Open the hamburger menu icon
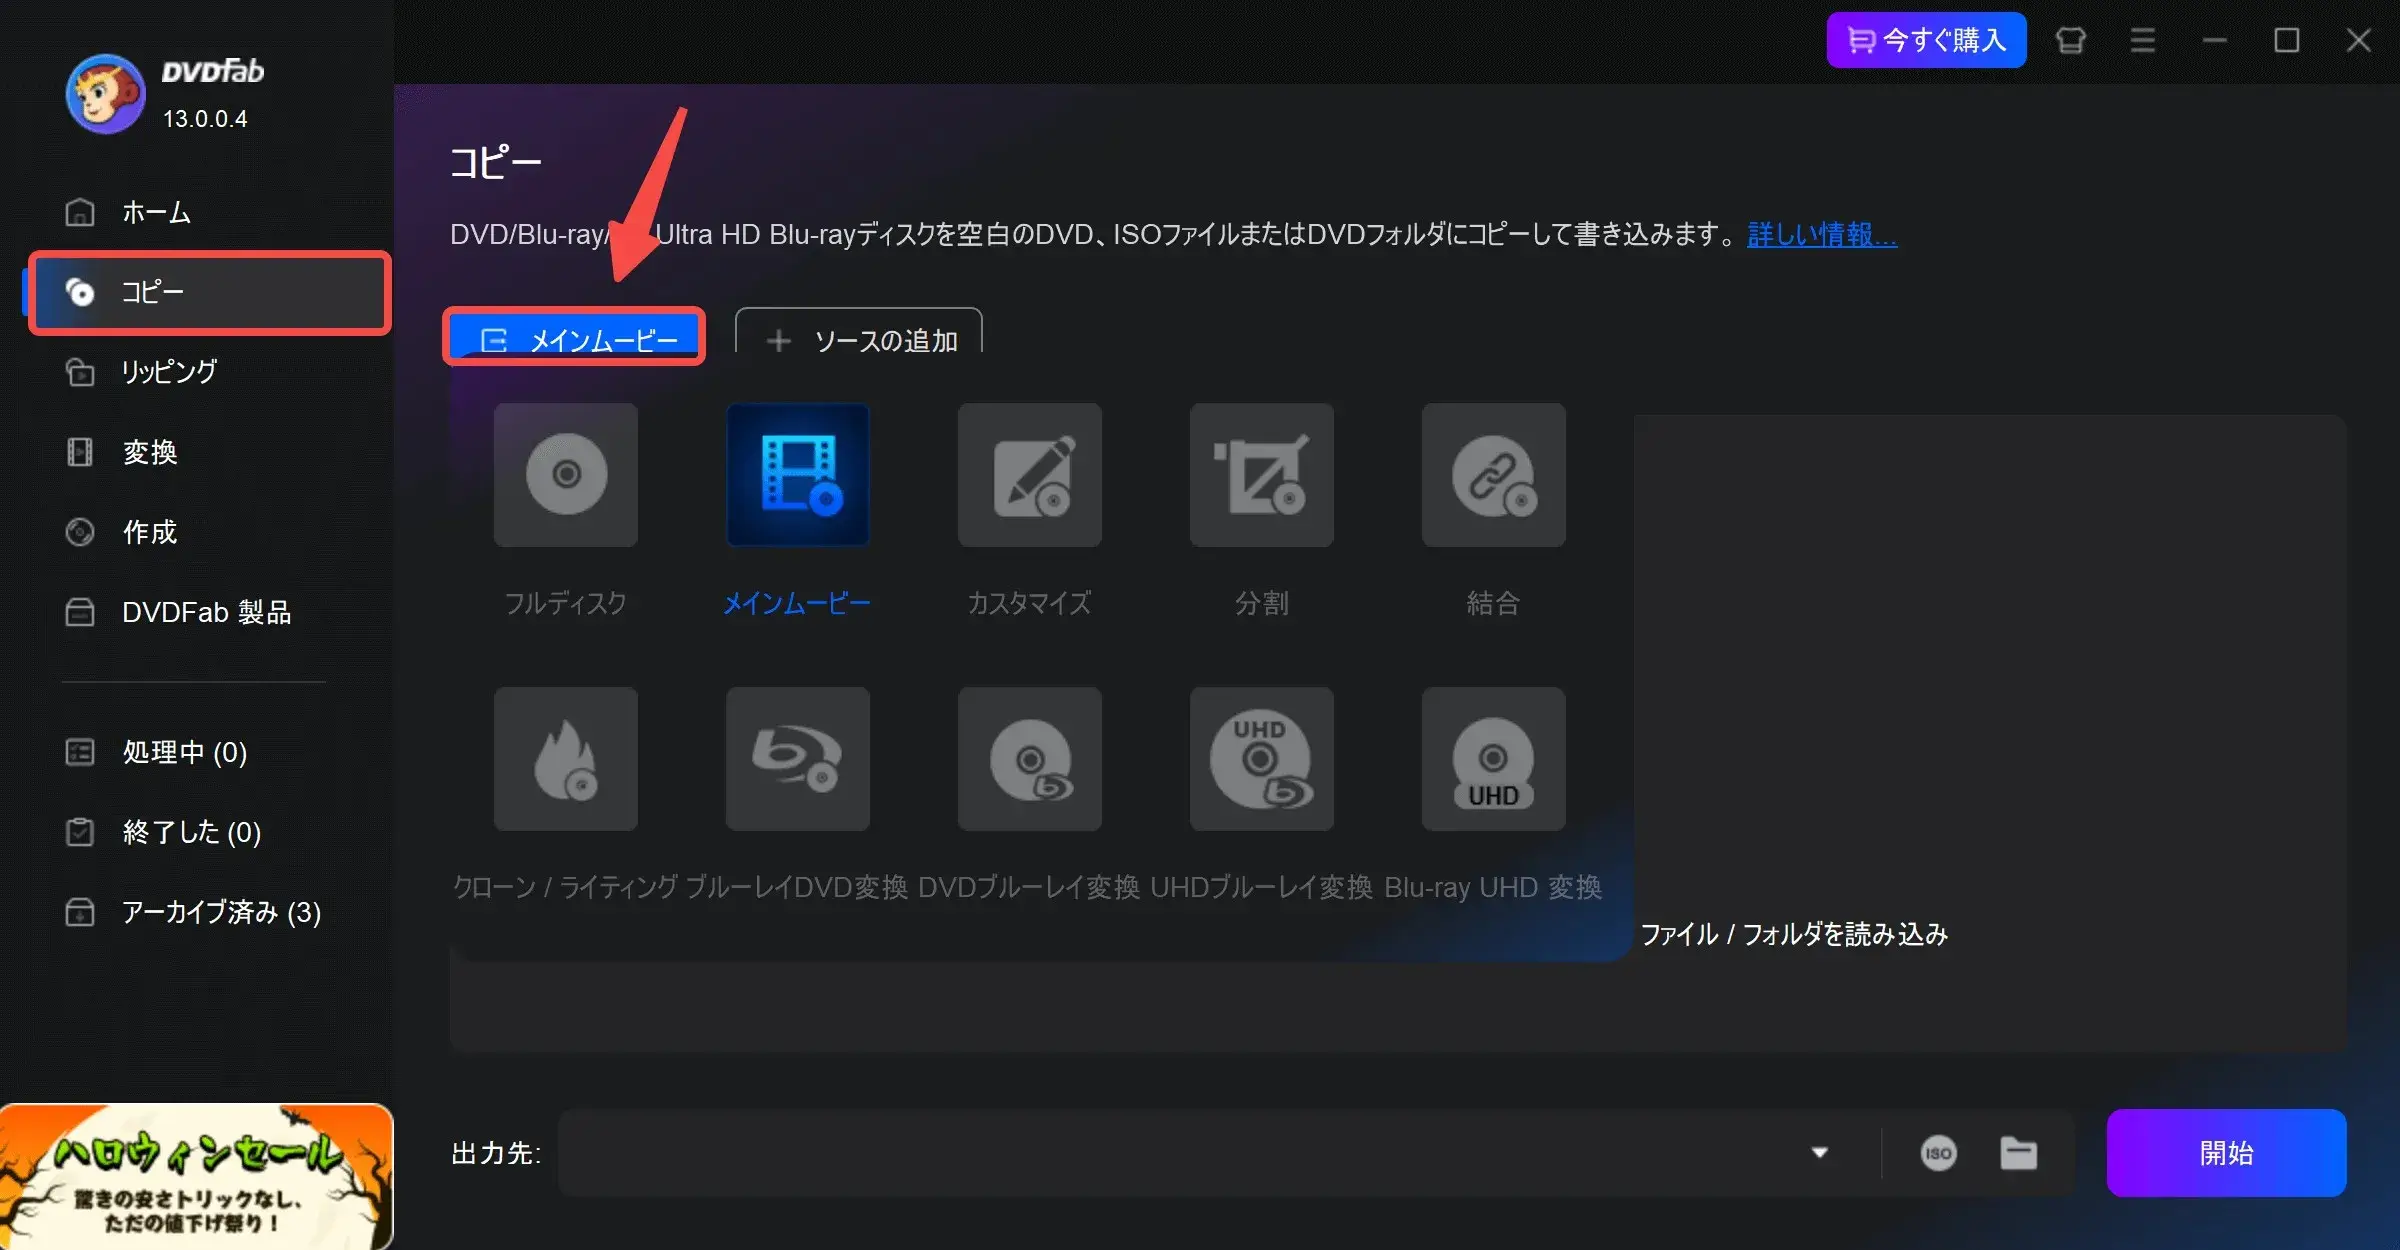The width and height of the screenshot is (2400, 1250). click(x=2143, y=40)
